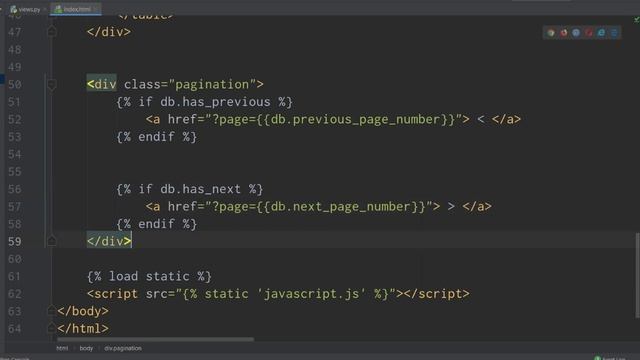This screenshot has width=640, height=360.
Task: Click the closing </div> on line 59
Action: [x=109, y=241]
